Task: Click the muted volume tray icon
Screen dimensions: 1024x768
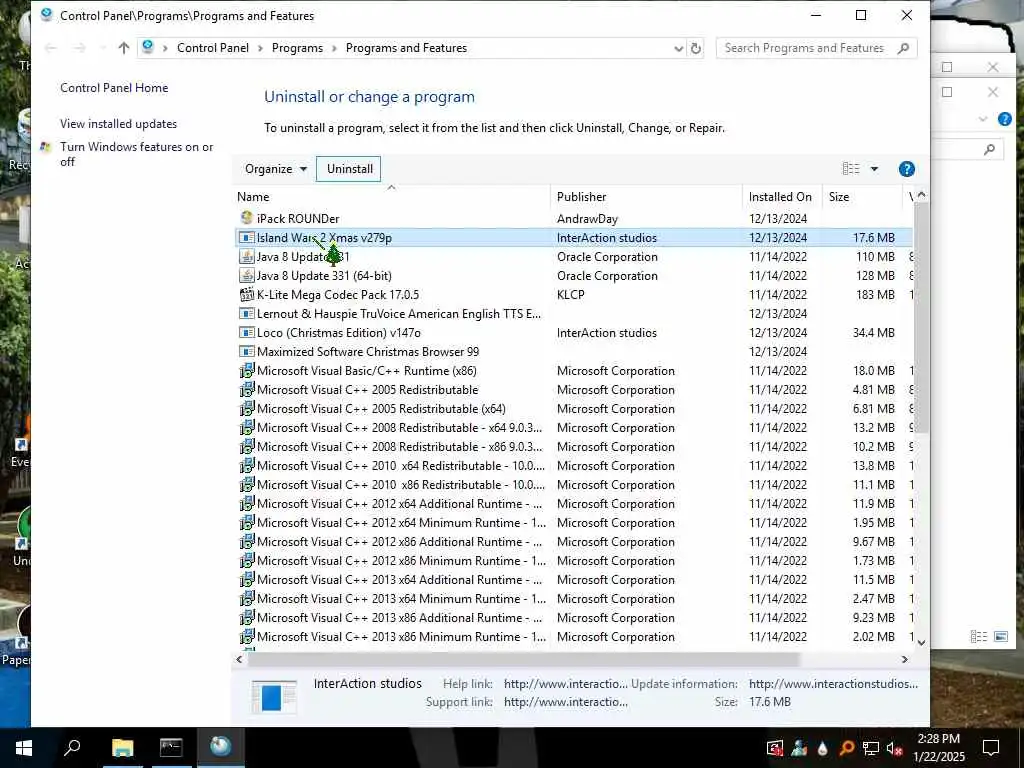Action: [x=894, y=748]
